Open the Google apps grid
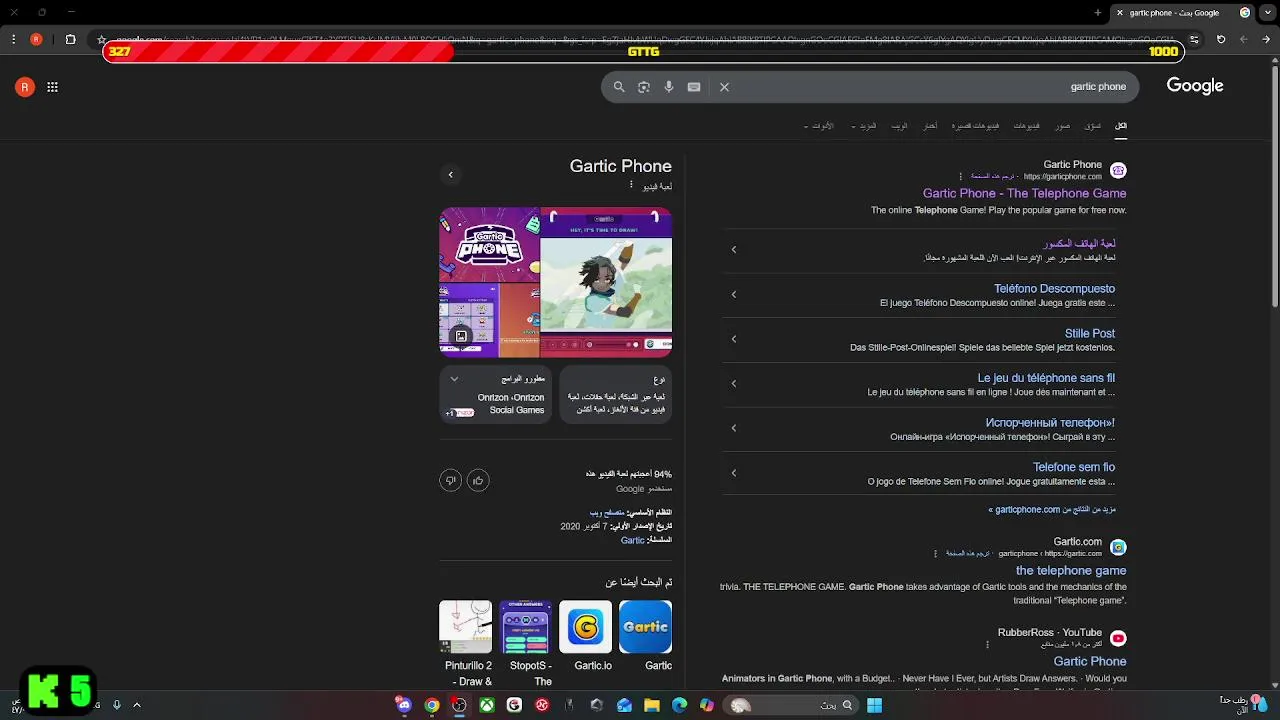Viewport: 1280px width, 720px height. (x=52, y=87)
